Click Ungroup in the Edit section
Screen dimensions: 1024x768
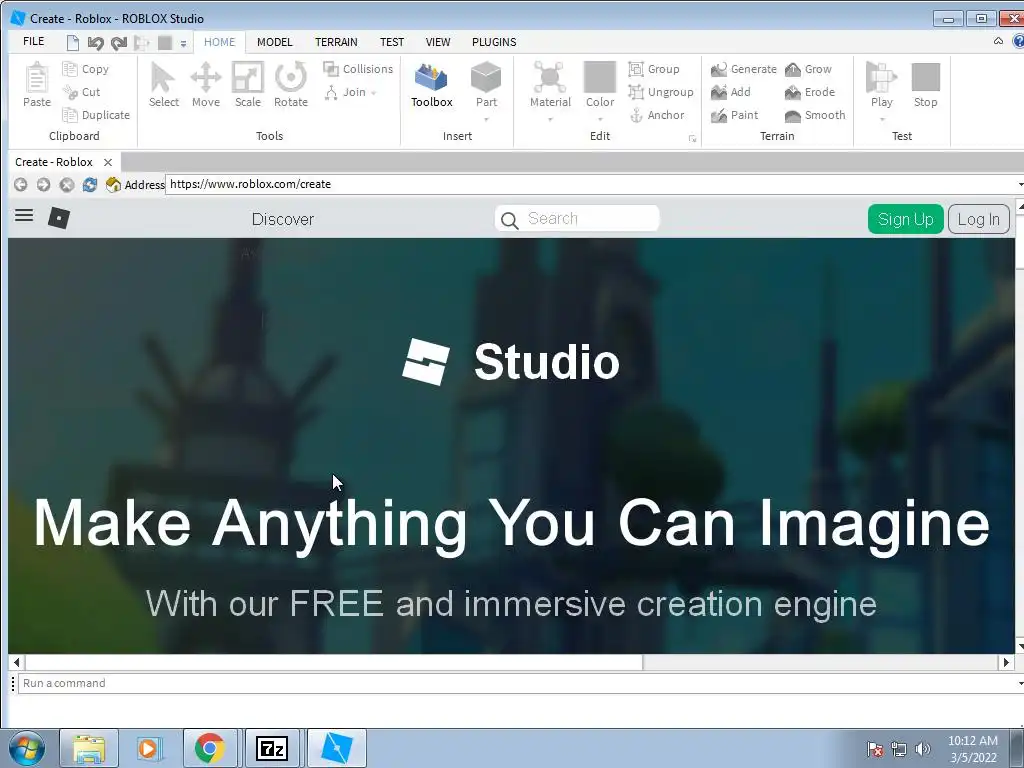click(661, 92)
